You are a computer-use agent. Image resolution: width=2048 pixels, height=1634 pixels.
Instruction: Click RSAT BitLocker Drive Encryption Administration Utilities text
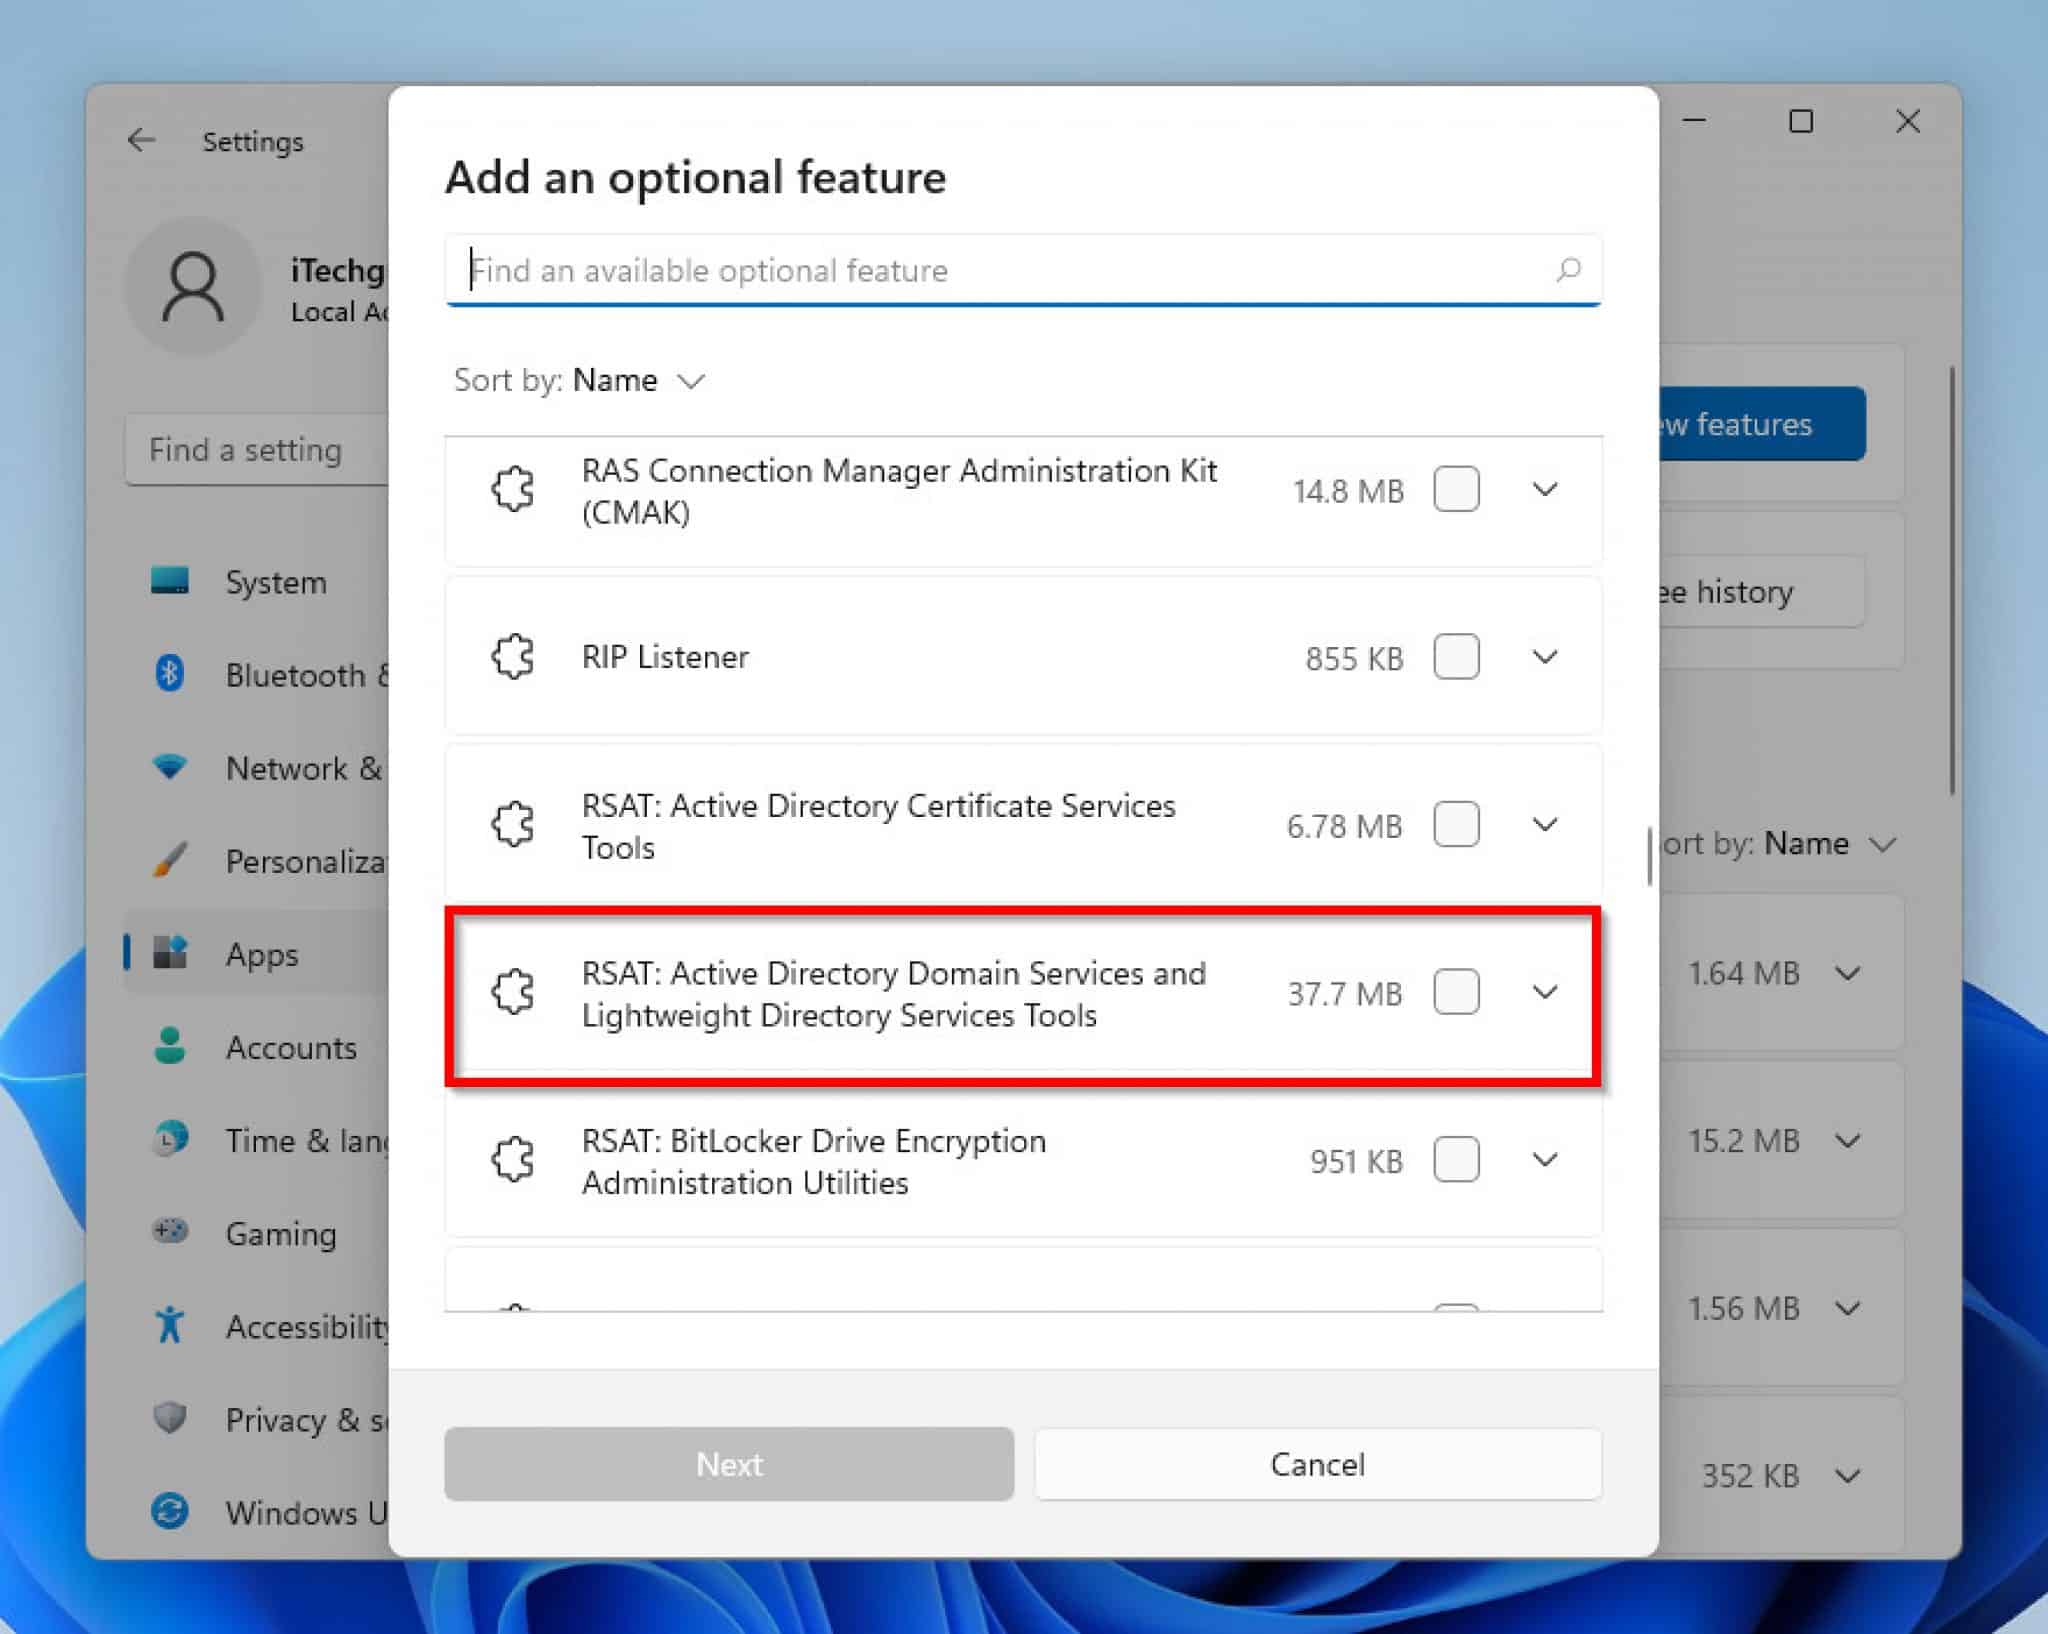pos(814,1161)
